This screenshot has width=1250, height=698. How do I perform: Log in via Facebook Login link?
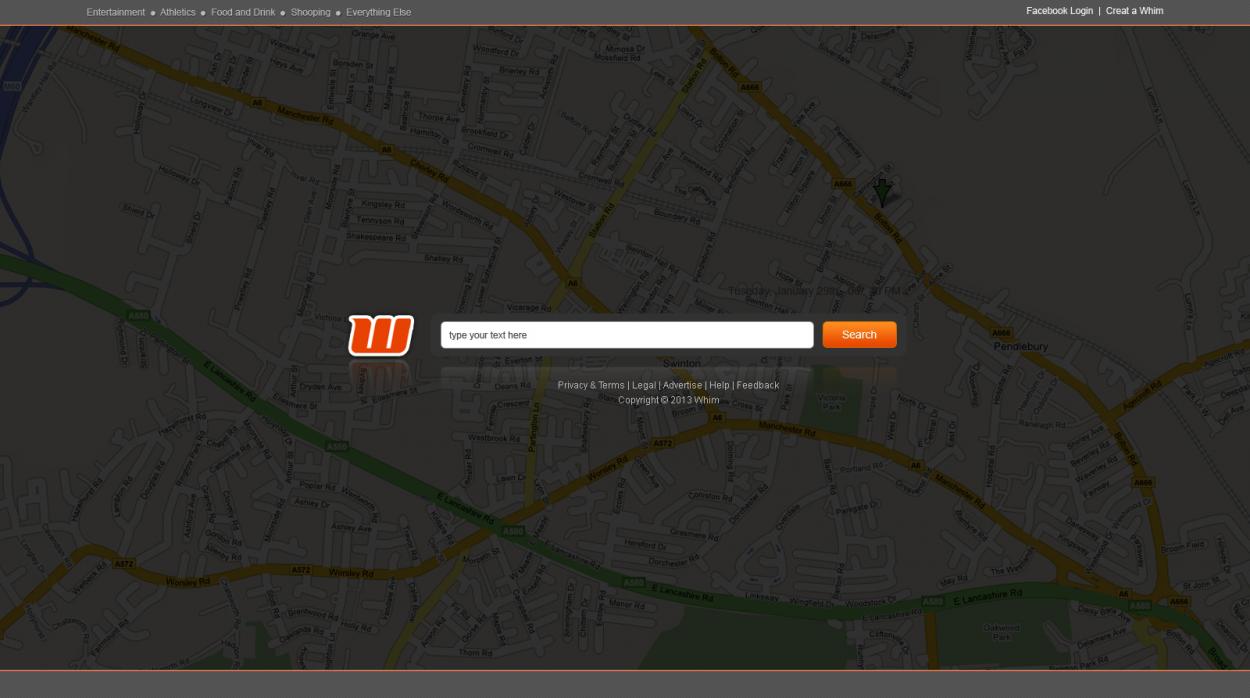[1059, 11]
